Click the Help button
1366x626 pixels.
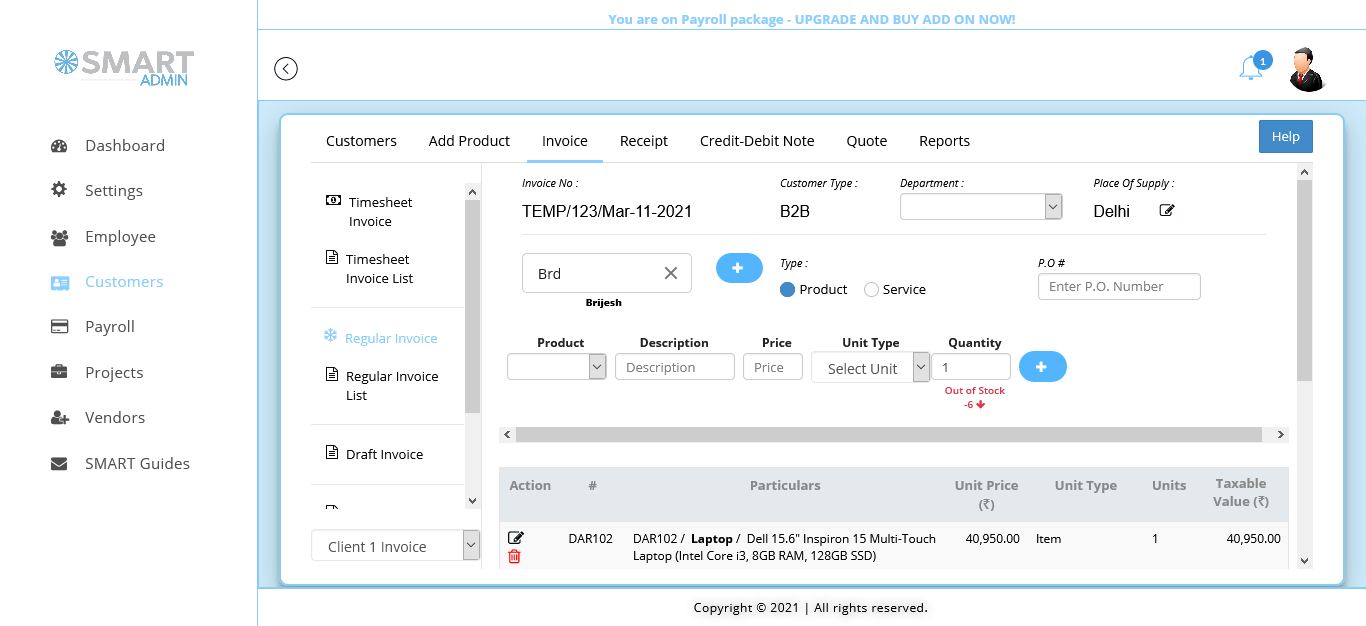click(x=1285, y=137)
